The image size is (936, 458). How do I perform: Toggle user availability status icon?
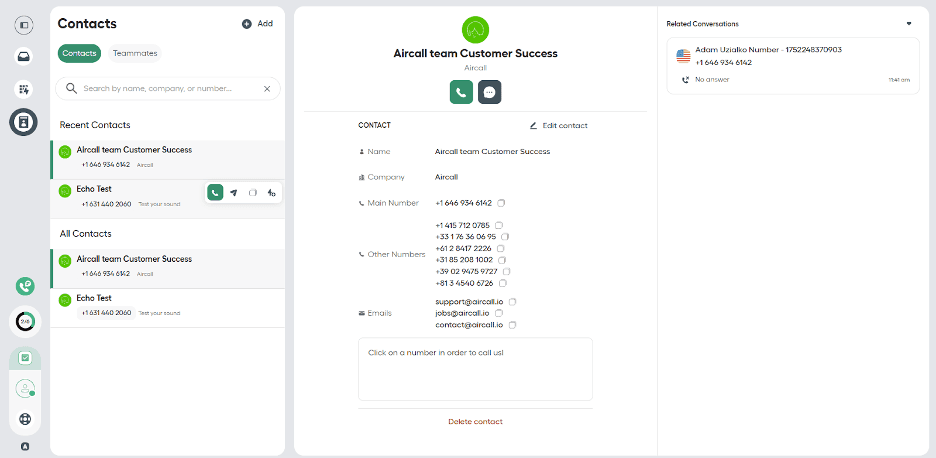click(25, 388)
